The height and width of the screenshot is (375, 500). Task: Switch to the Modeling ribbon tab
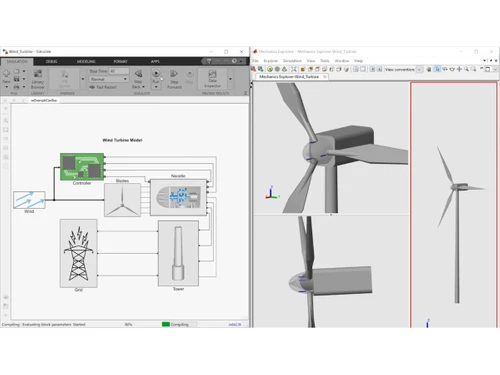coord(86,61)
